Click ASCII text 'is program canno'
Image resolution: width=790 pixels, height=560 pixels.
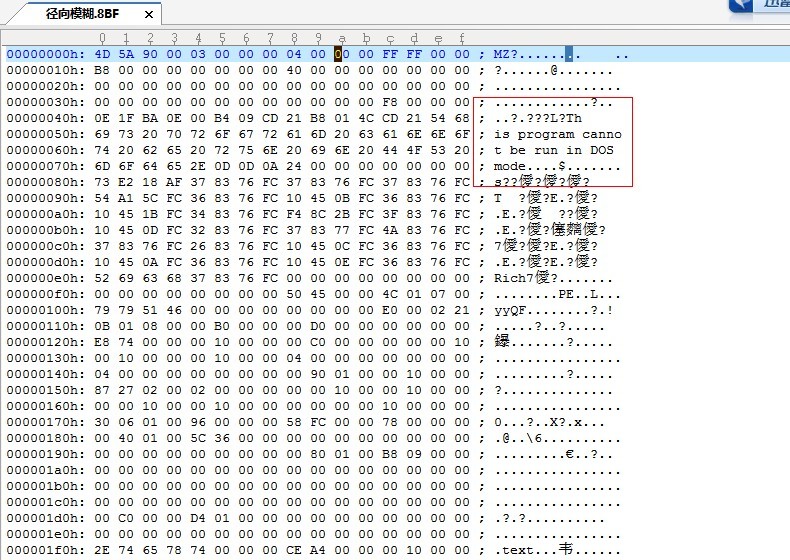557,135
